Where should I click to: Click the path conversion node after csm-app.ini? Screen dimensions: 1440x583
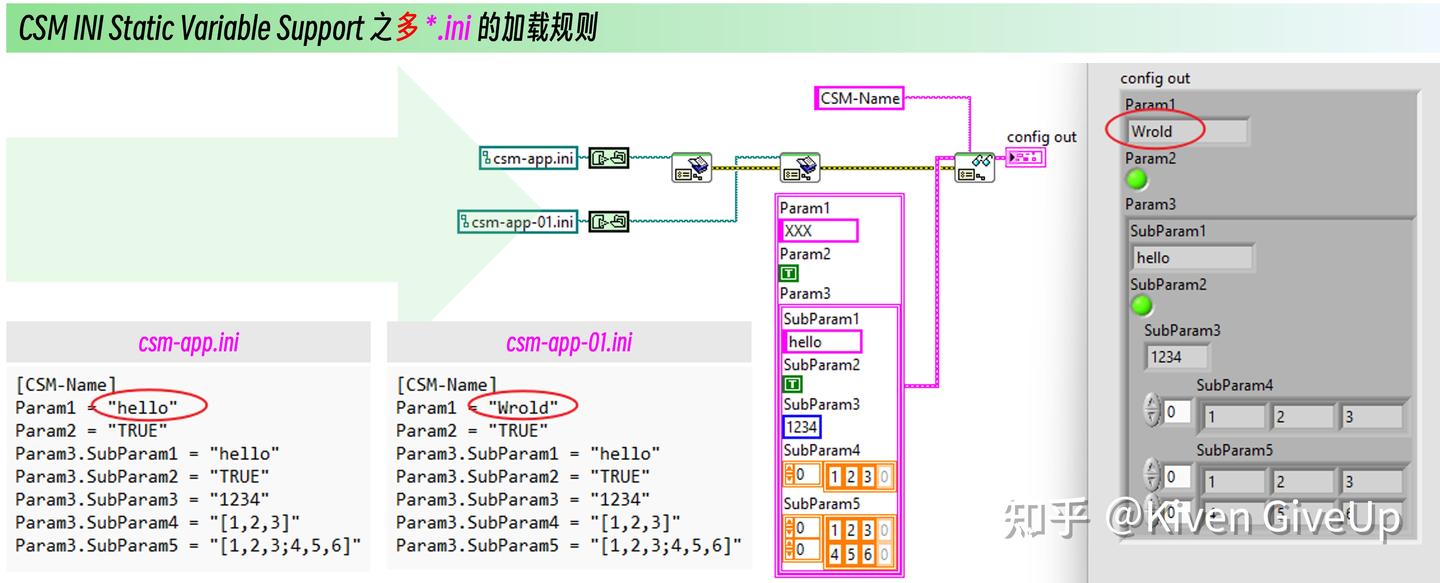pos(608,158)
